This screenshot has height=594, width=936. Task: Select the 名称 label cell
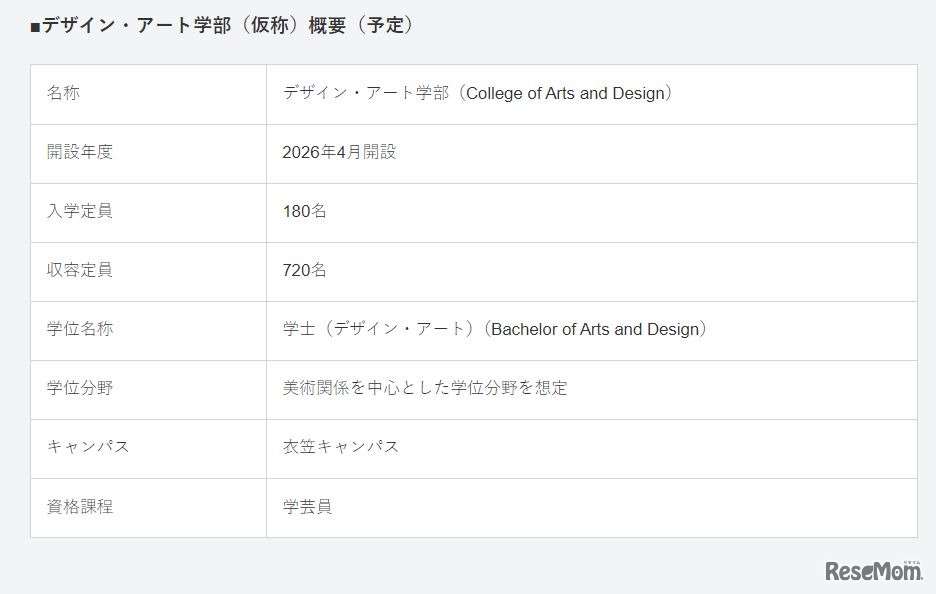pos(63,94)
